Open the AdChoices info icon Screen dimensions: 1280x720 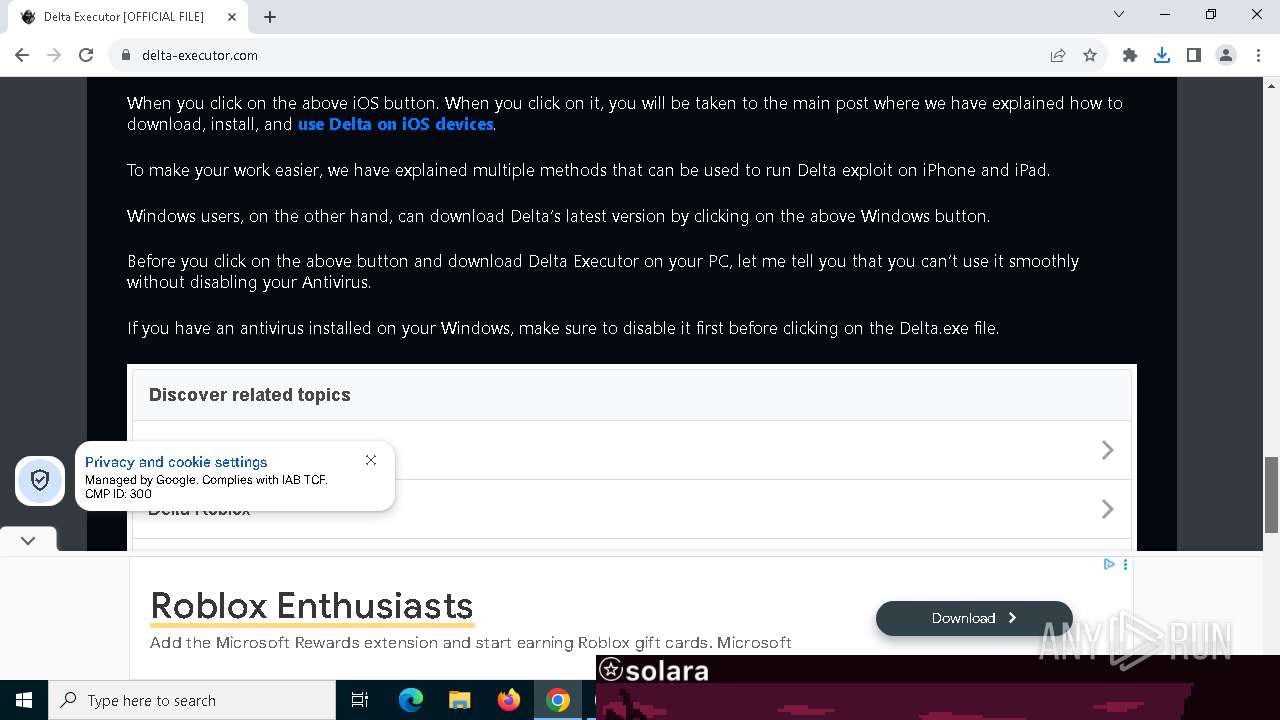pos(1109,564)
